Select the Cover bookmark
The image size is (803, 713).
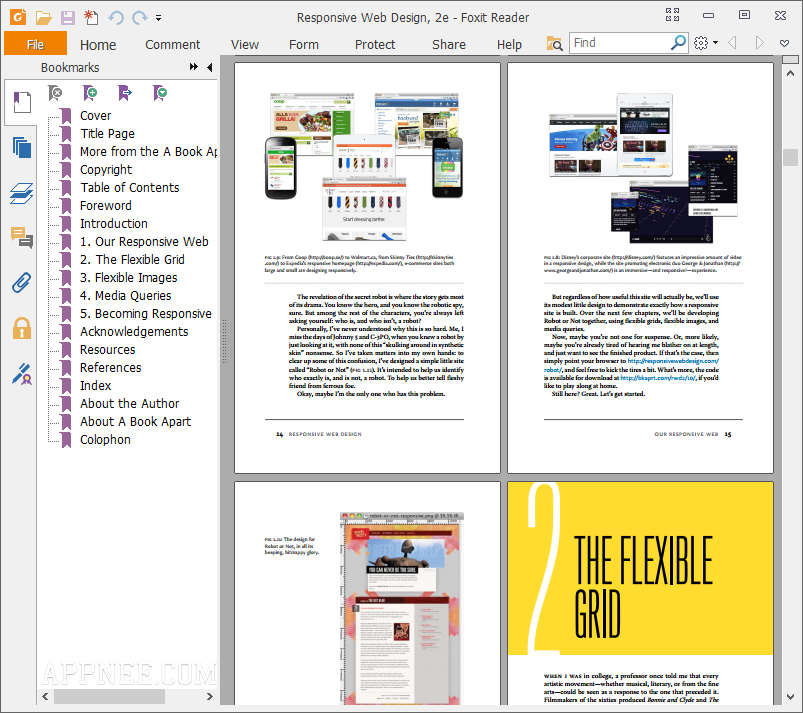(95, 116)
